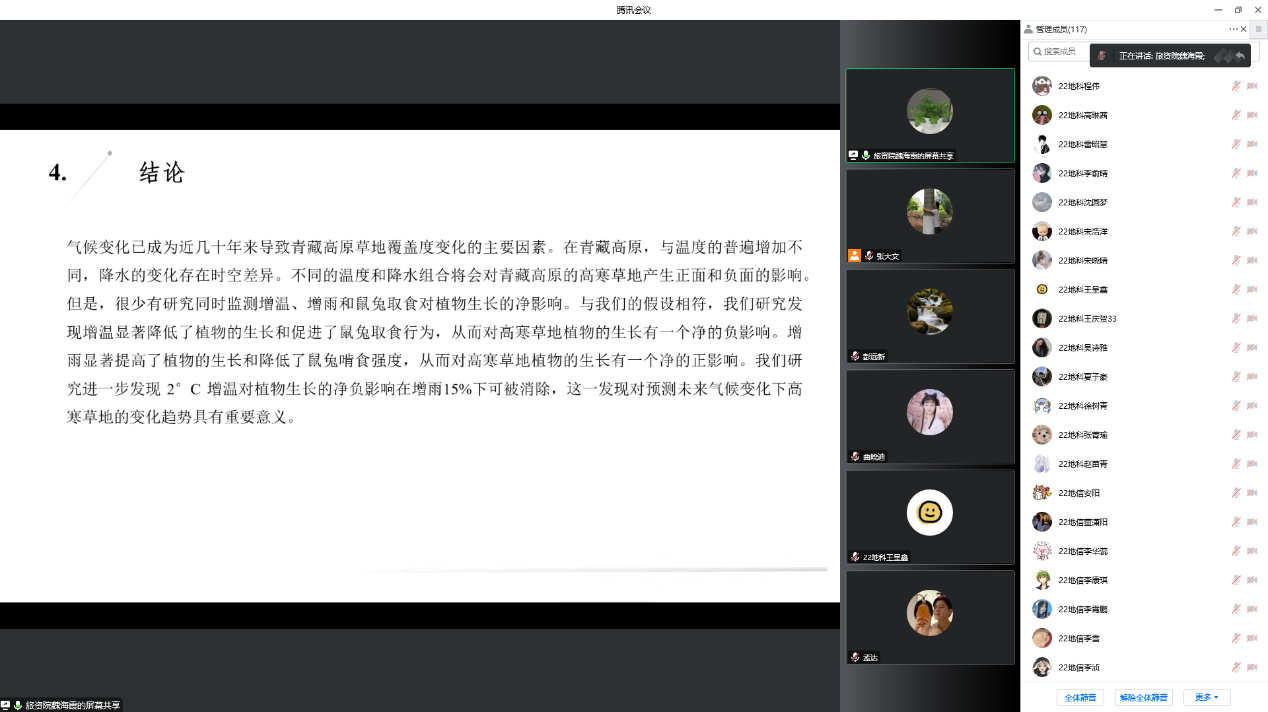Open the 更多 dropdown at panel bottom
Image resolution: width=1268 pixels, height=712 pixels.
click(1206, 697)
